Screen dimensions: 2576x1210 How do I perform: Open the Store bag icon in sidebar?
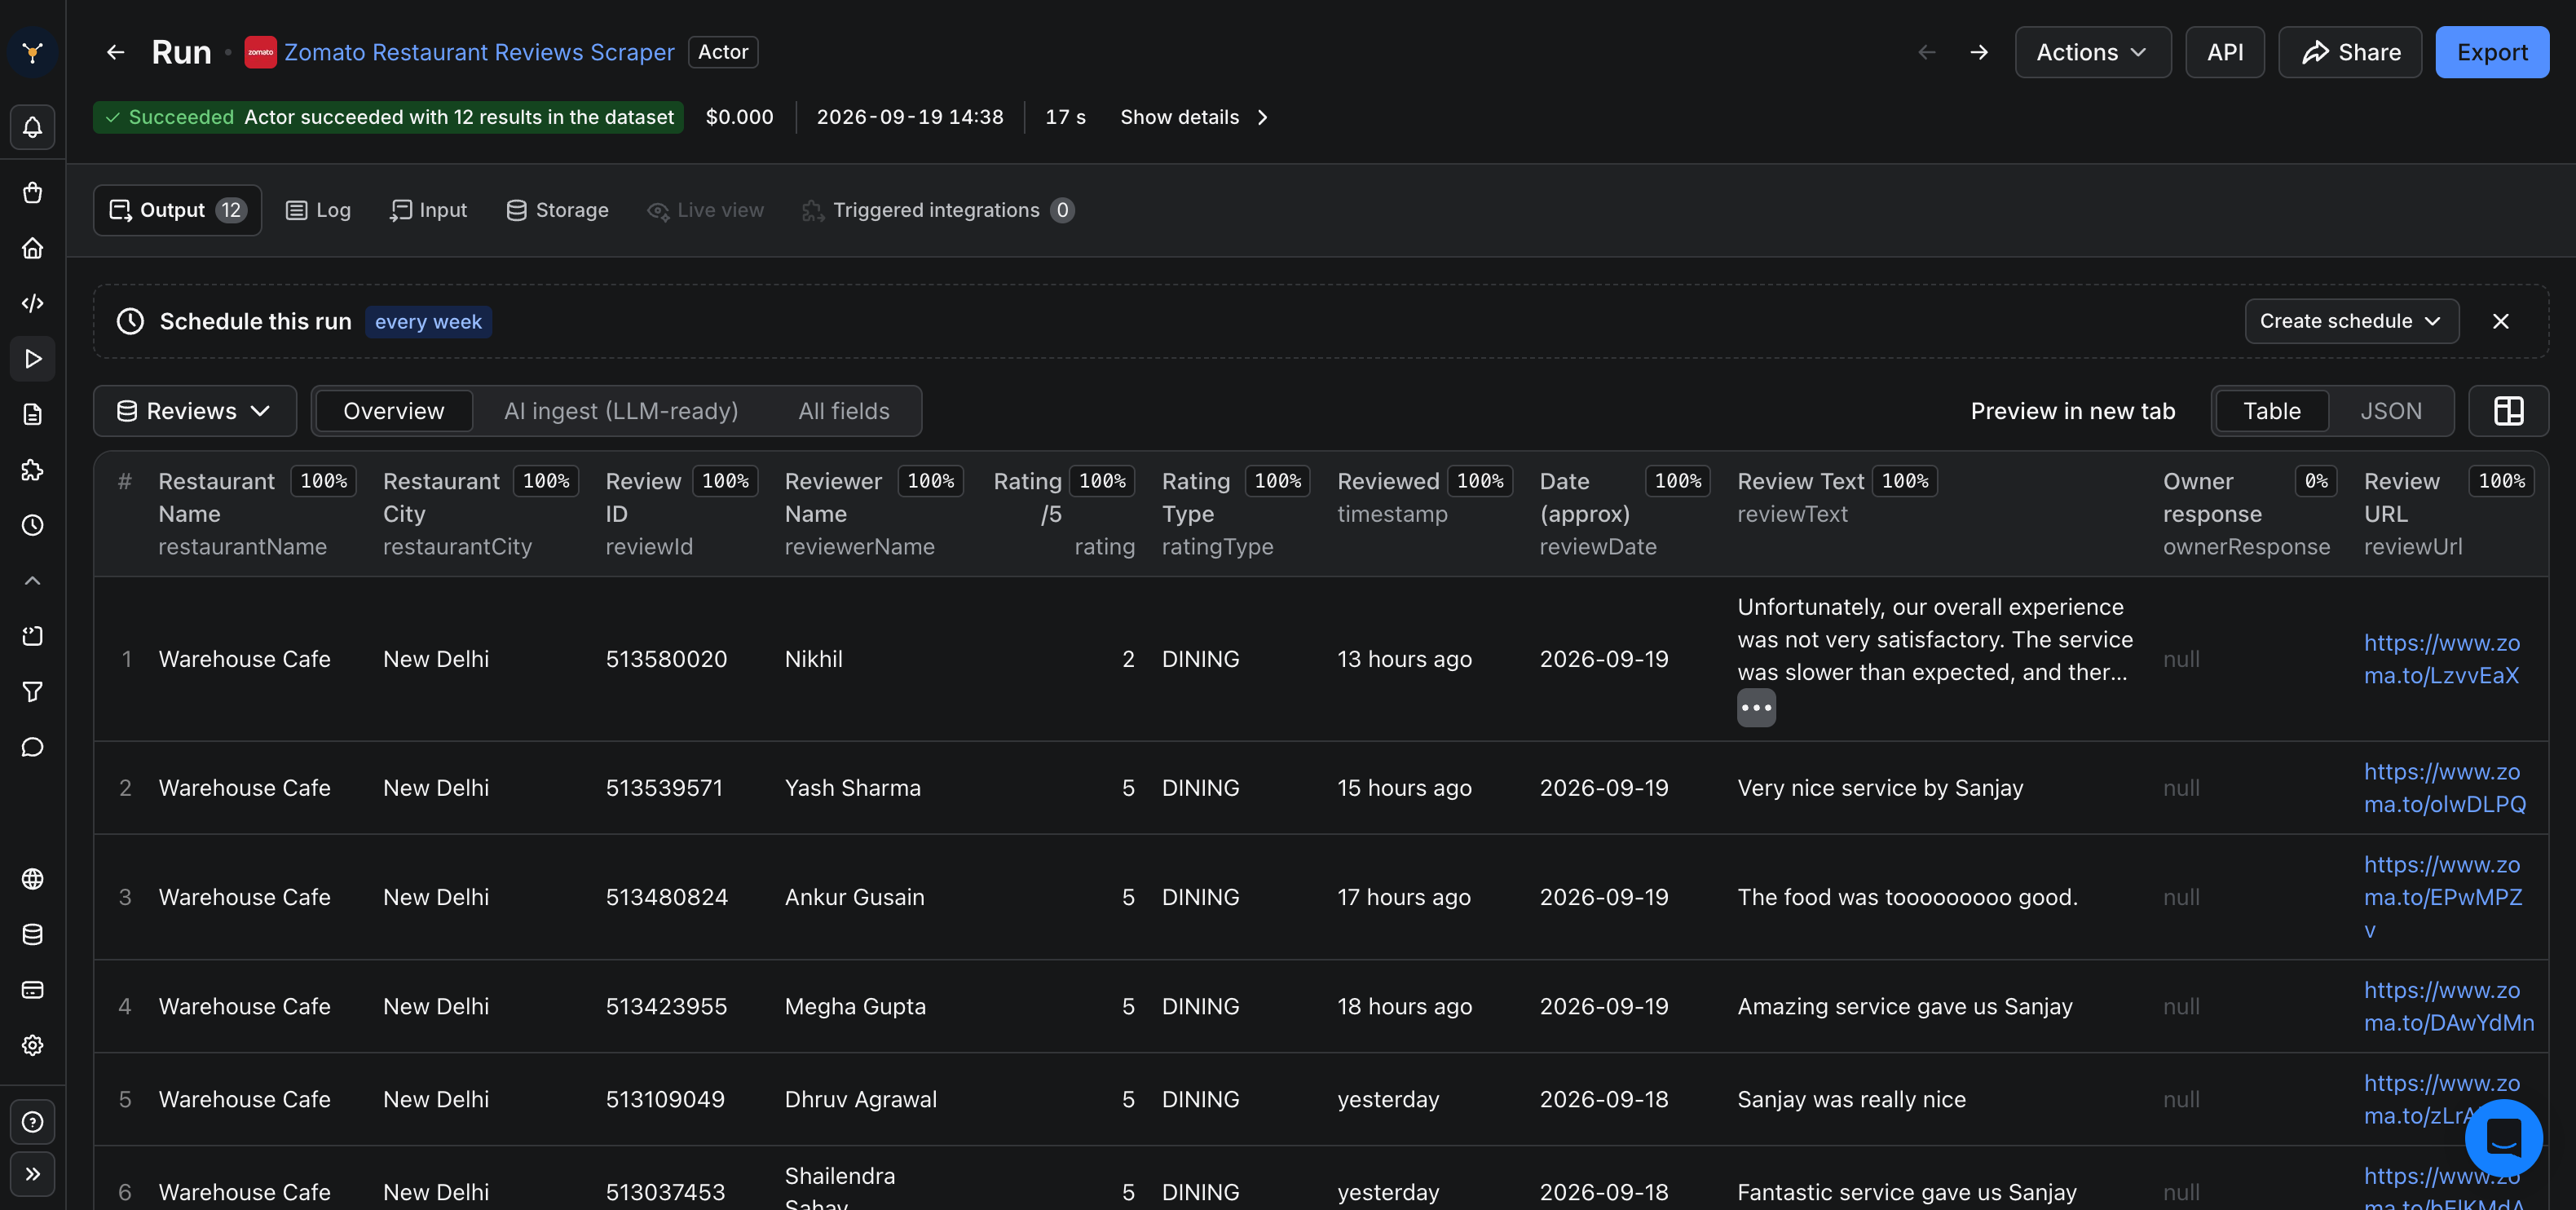point(32,193)
